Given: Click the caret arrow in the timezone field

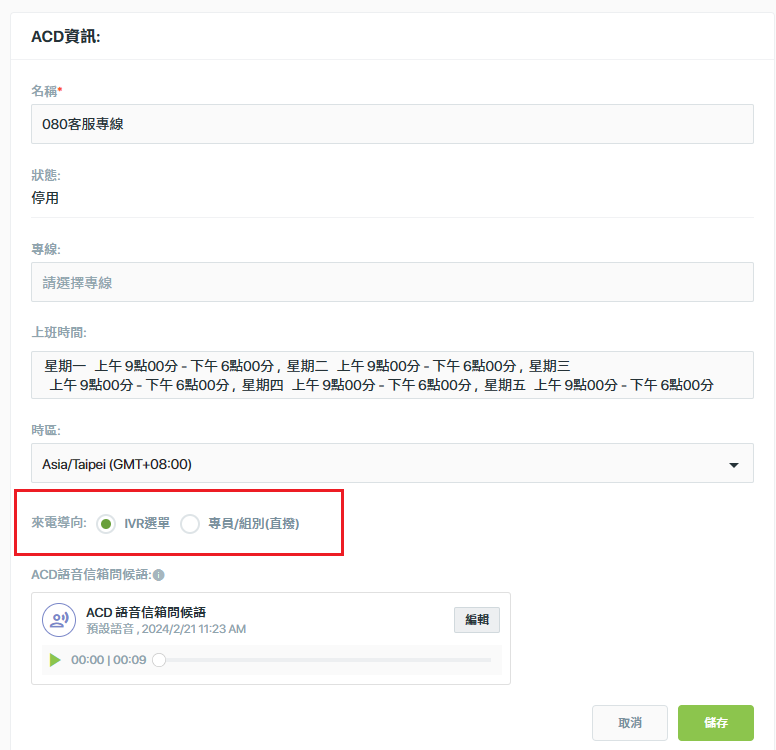Looking at the screenshot, I should [734, 465].
